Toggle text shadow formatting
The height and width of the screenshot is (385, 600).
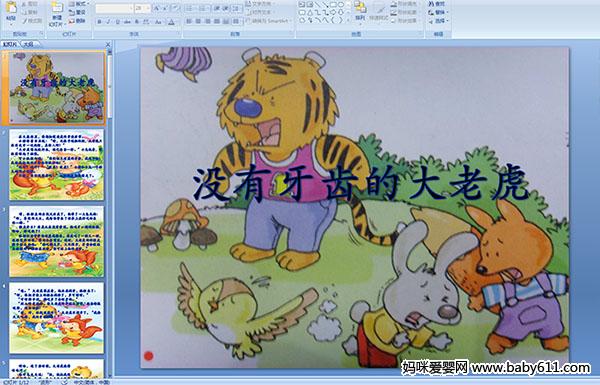[x=137, y=22]
